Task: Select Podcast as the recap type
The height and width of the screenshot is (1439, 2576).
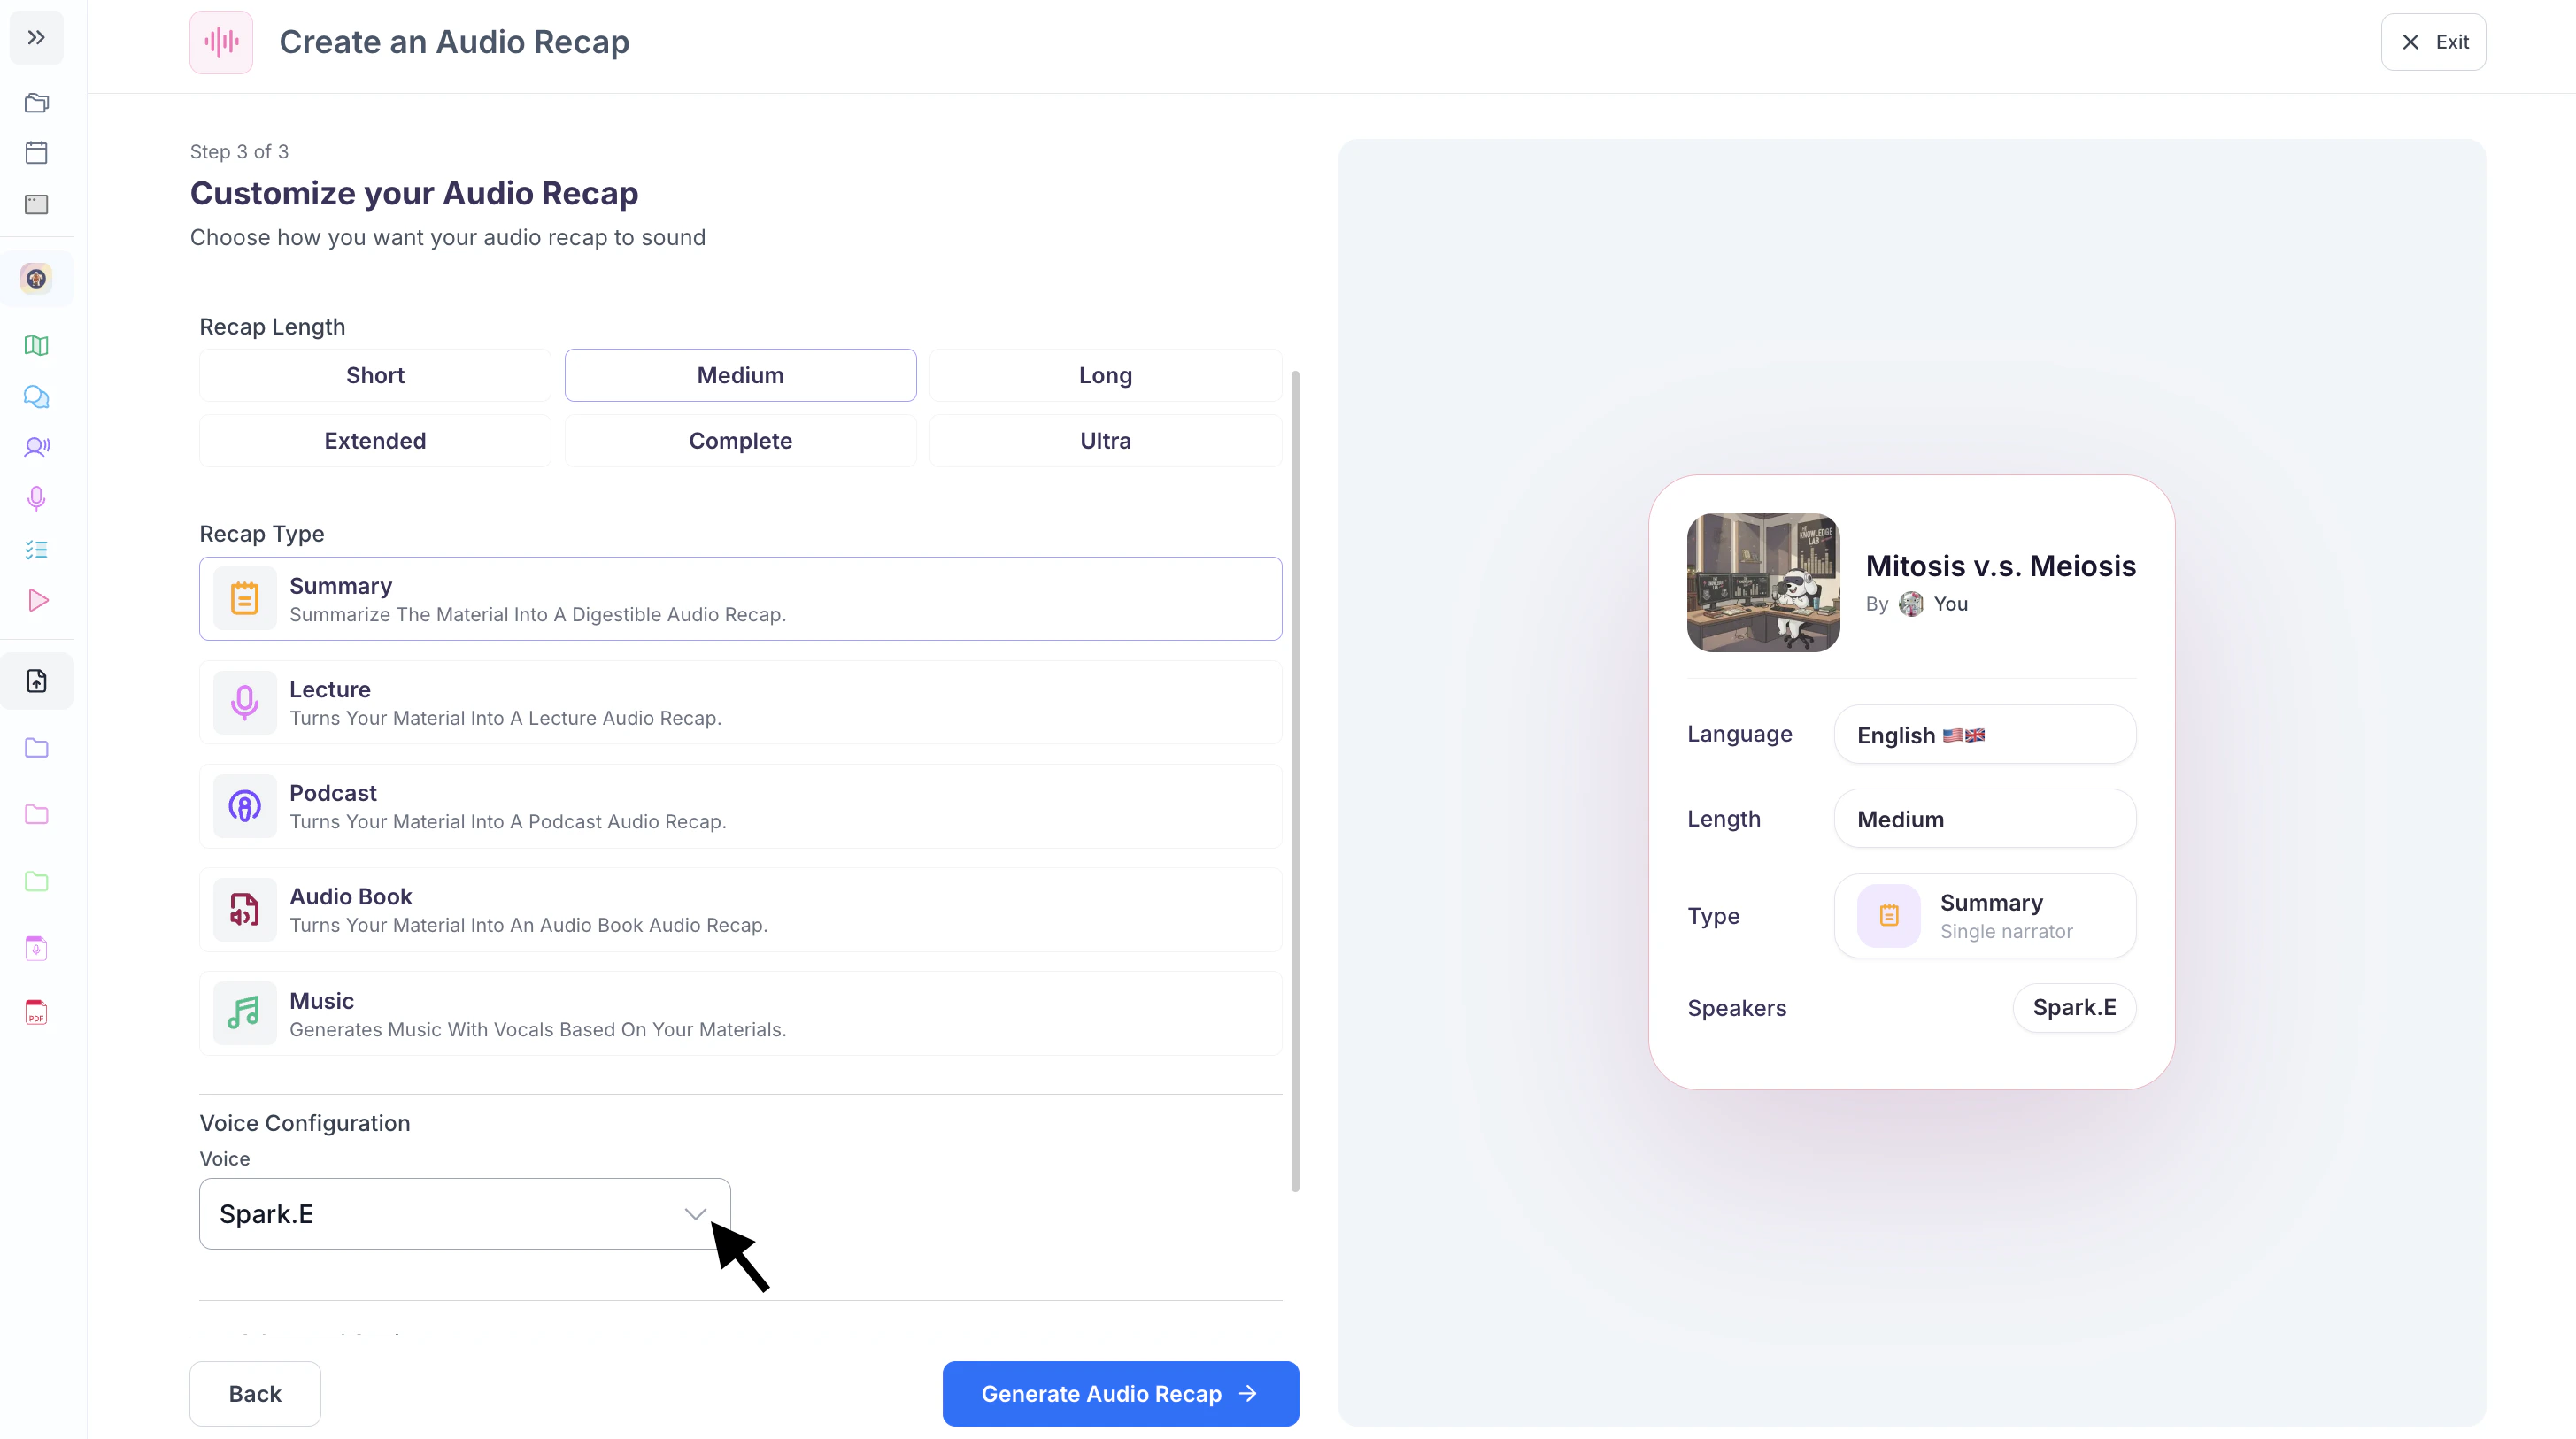Action: (x=740, y=806)
